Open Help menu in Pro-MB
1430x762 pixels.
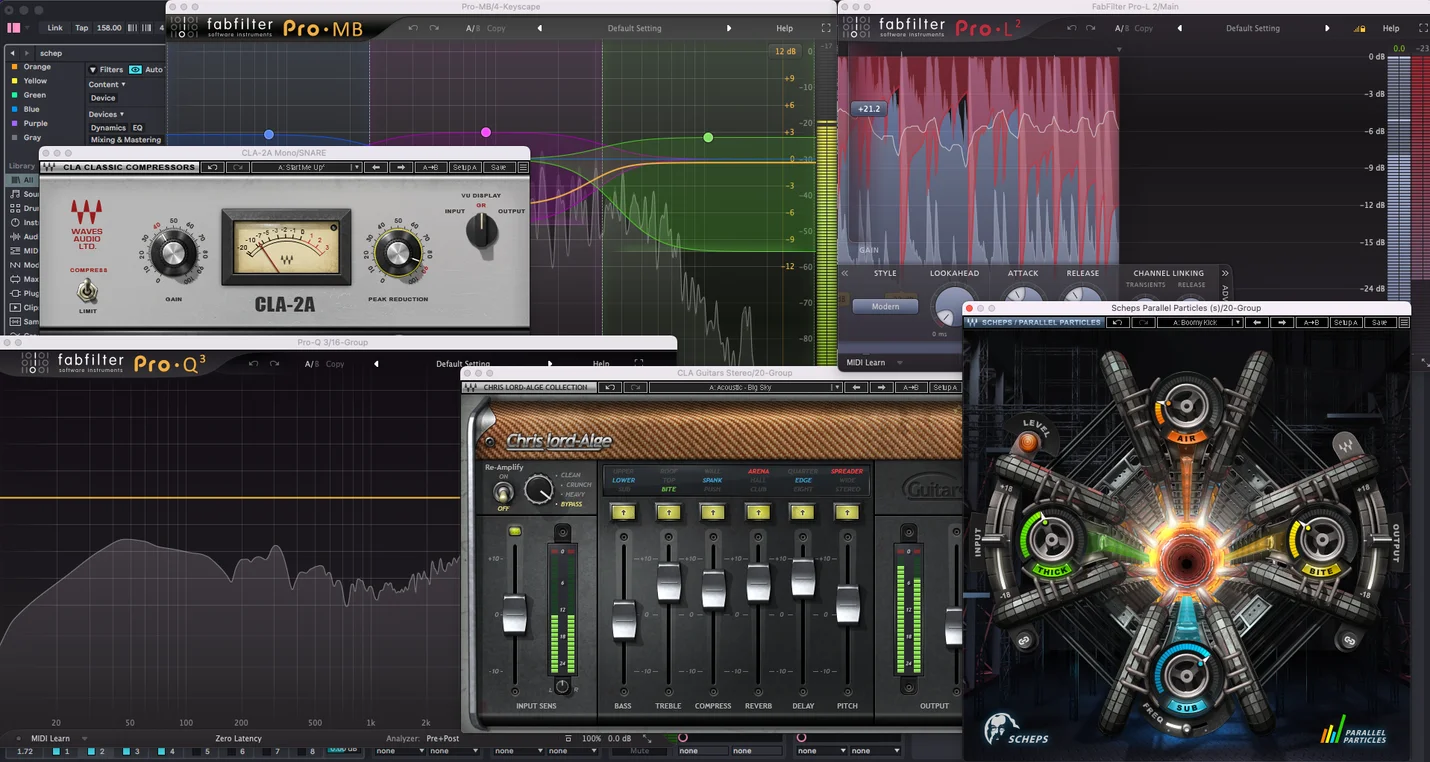[785, 28]
